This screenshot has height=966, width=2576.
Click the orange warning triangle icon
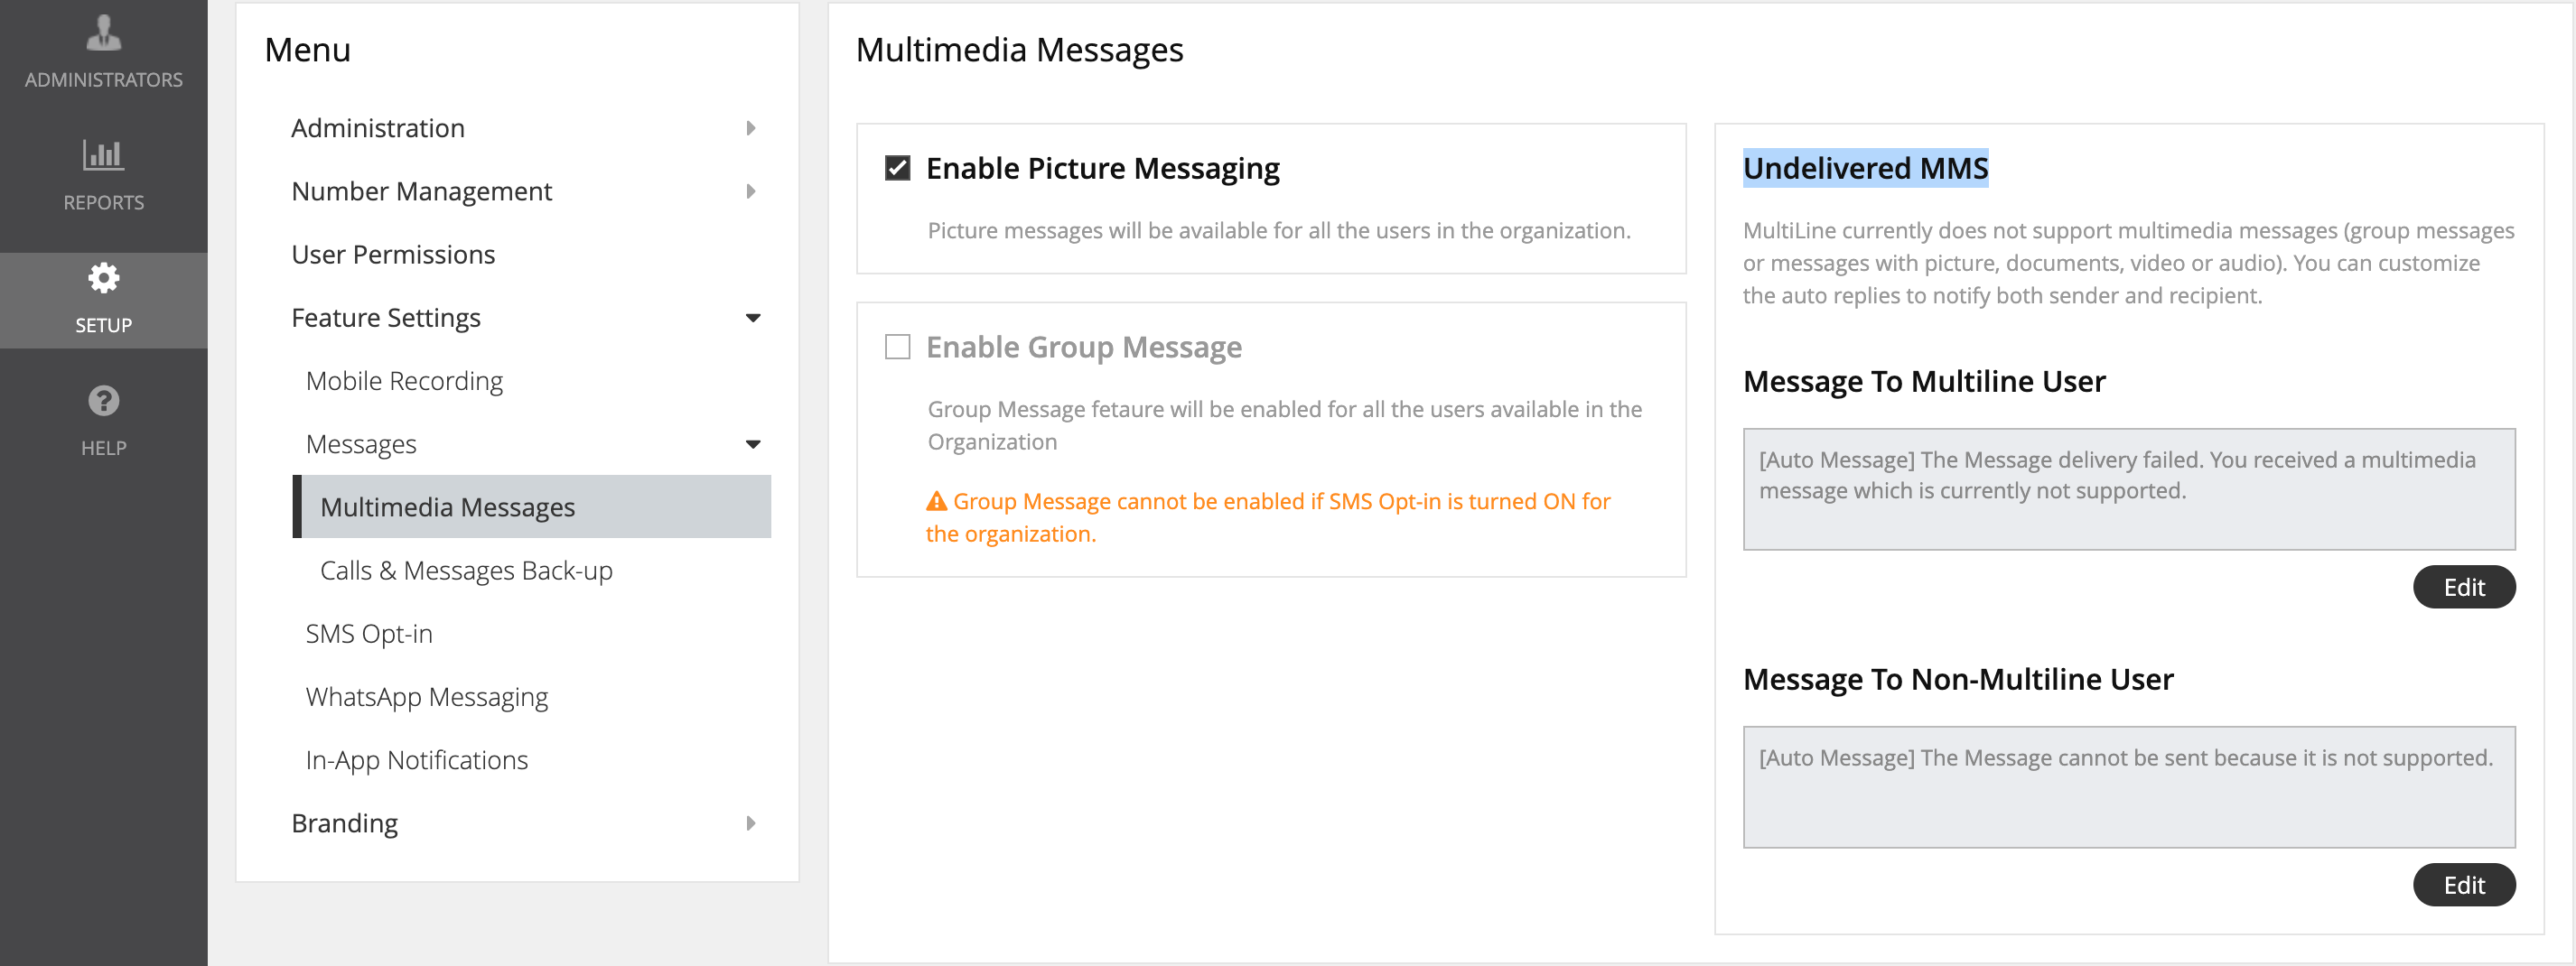pyautogui.click(x=936, y=501)
